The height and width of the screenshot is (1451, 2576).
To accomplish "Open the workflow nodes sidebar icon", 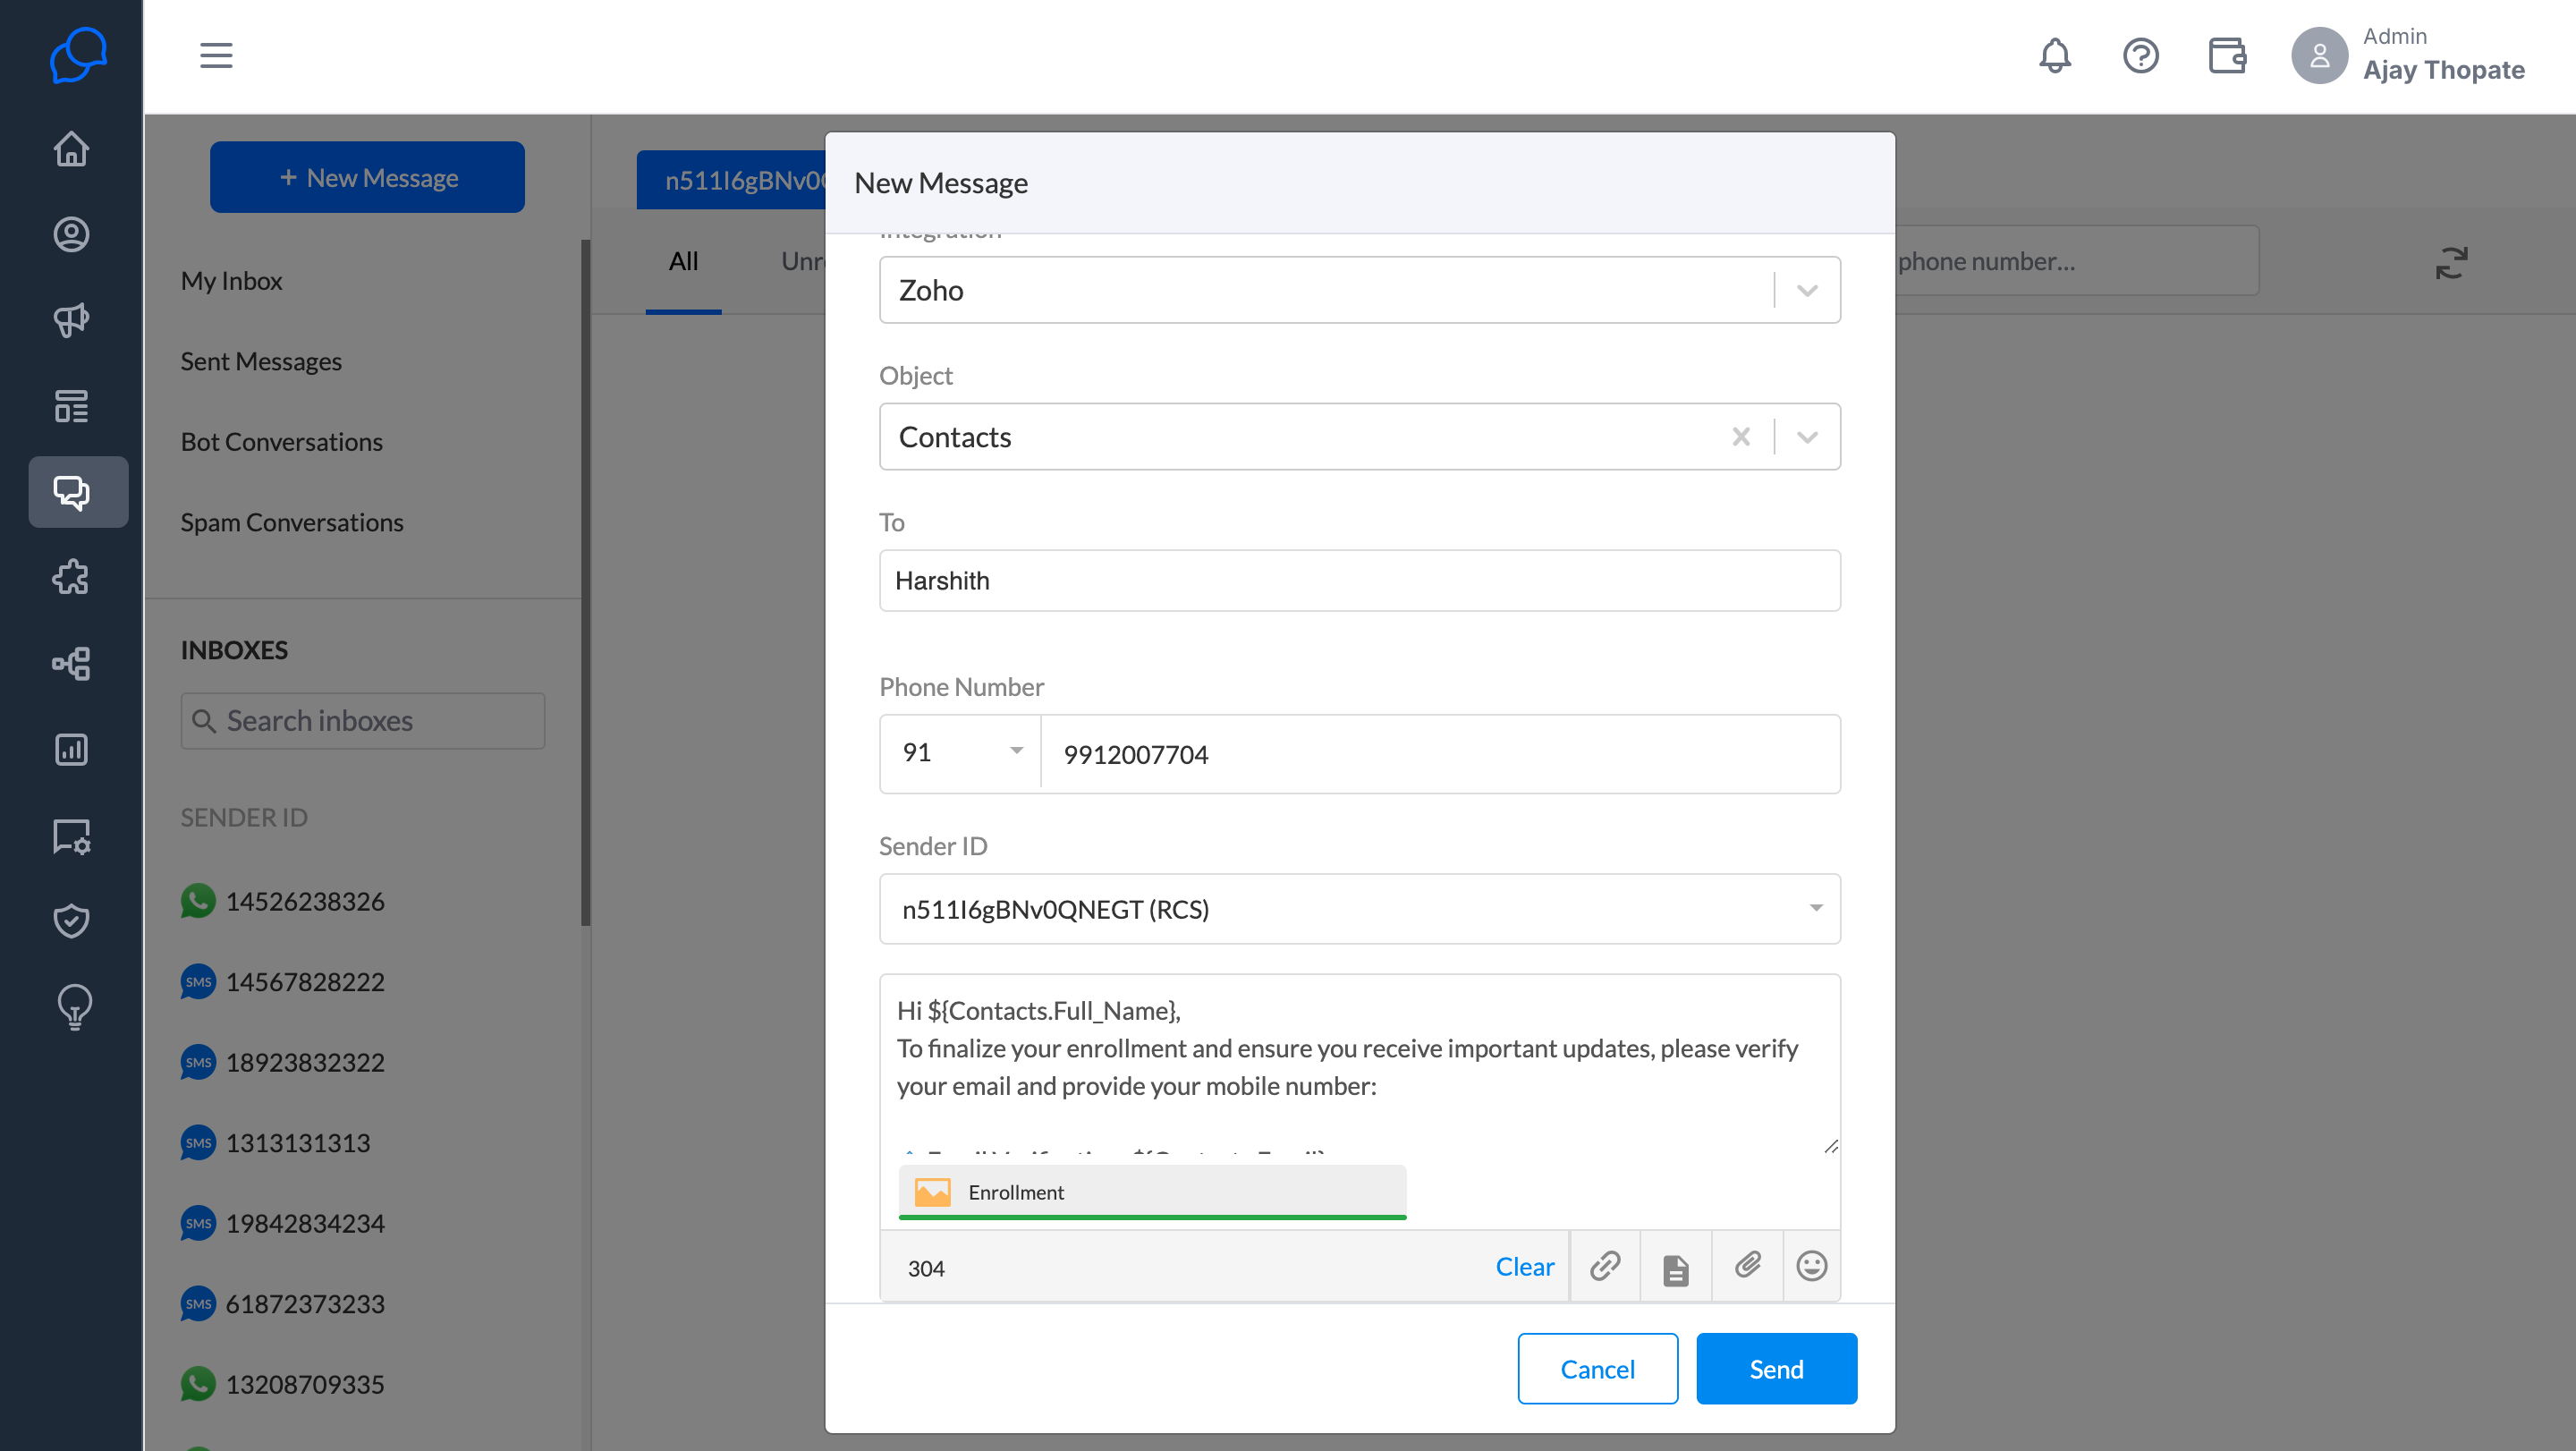I will click(x=71, y=663).
